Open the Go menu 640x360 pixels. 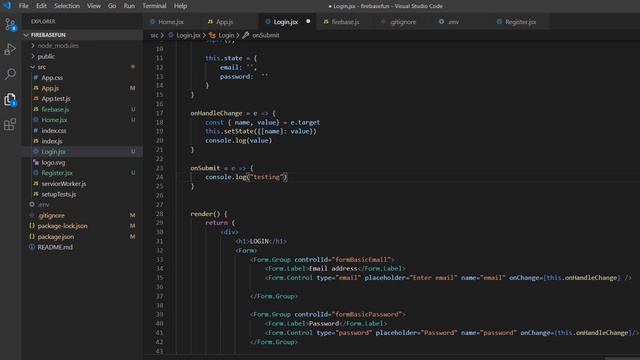tap(112, 6)
